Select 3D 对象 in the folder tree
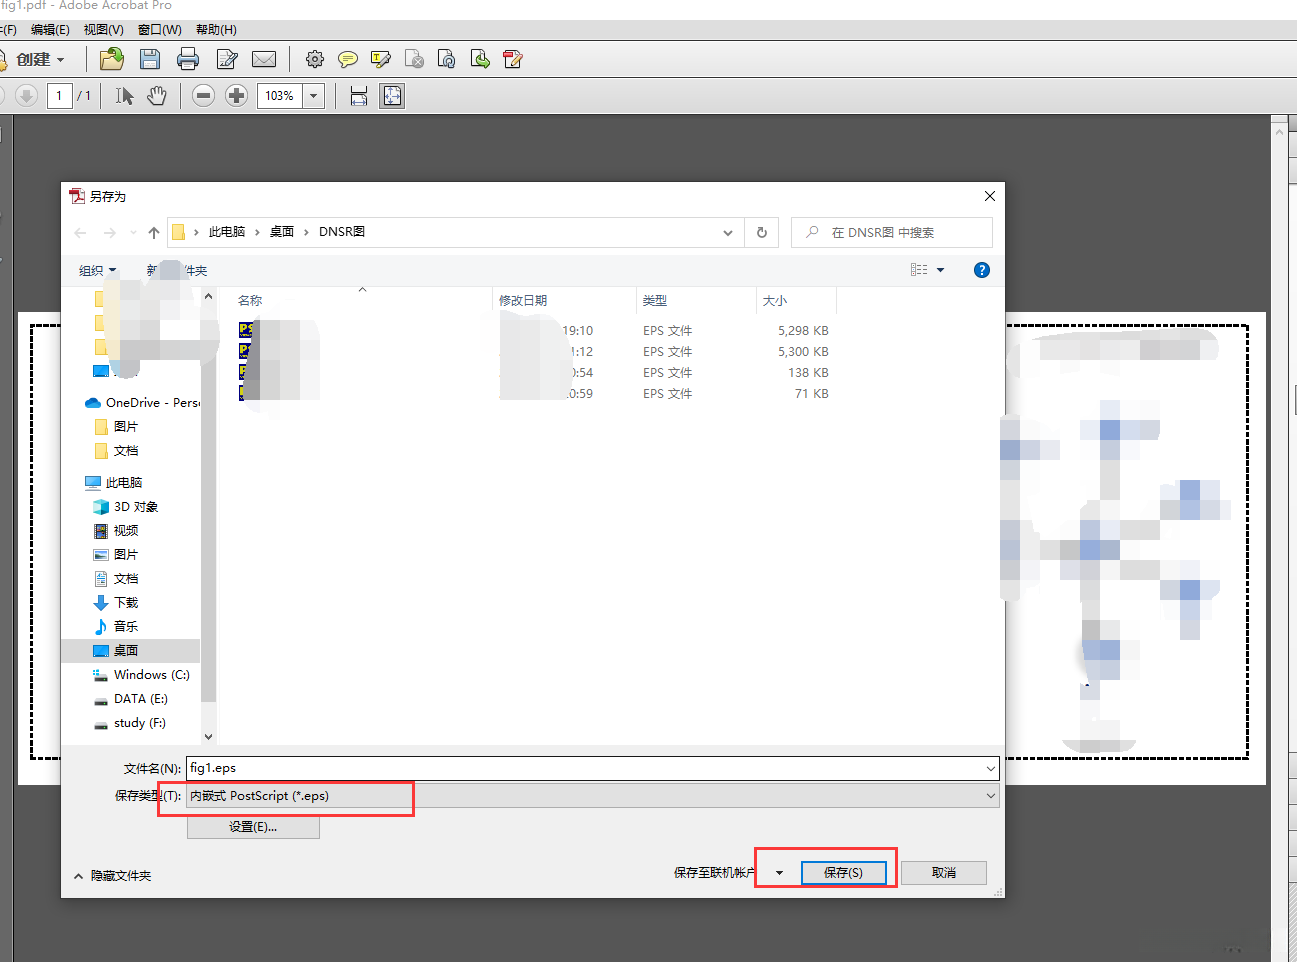Viewport: 1297px width, 962px height. pyautogui.click(x=126, y=507)
